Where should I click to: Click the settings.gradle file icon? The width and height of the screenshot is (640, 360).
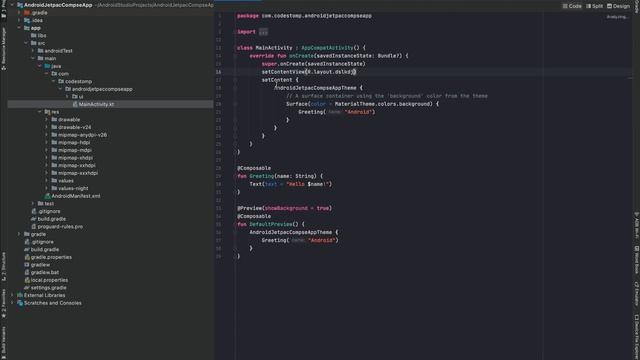pos(27,288)
